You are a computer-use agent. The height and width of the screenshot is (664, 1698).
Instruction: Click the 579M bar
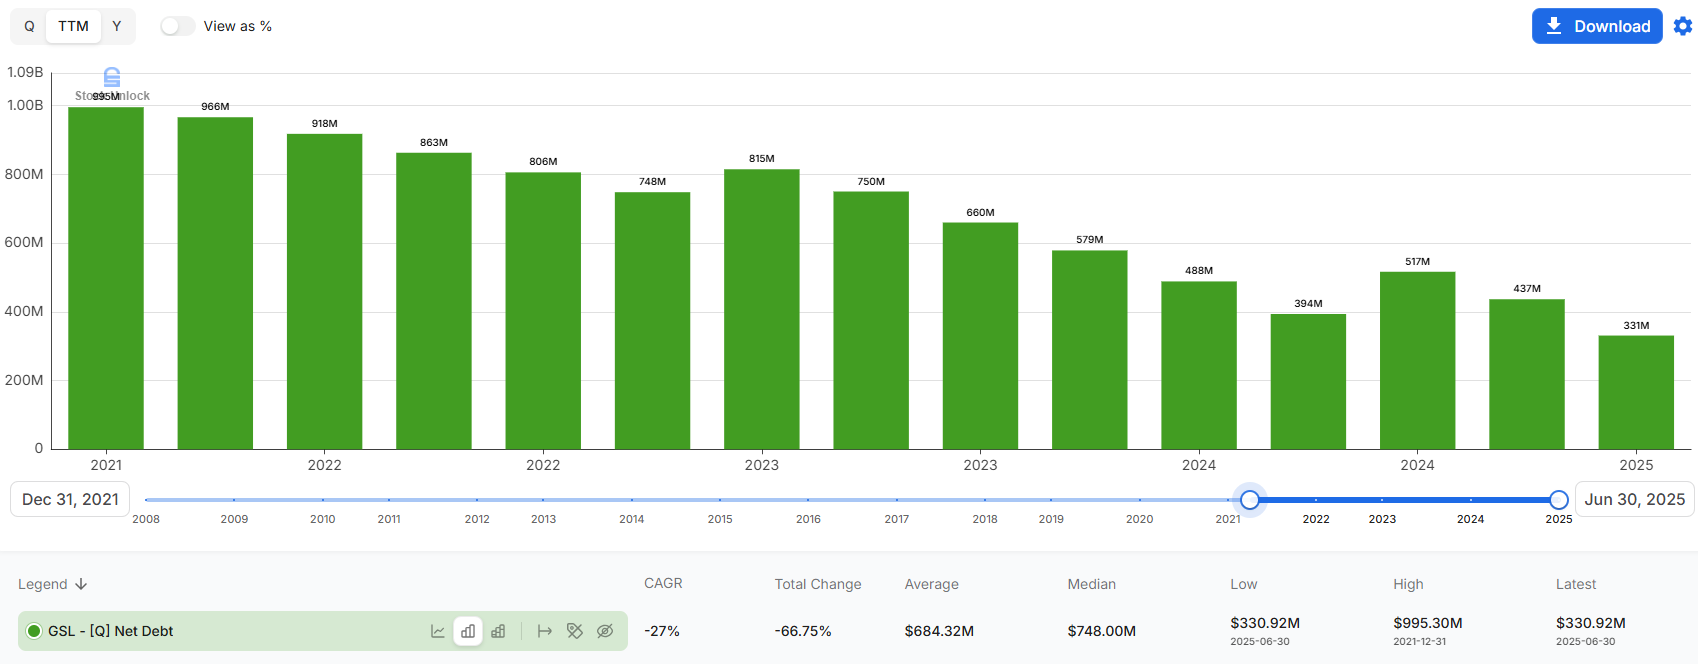(1090, 350)
